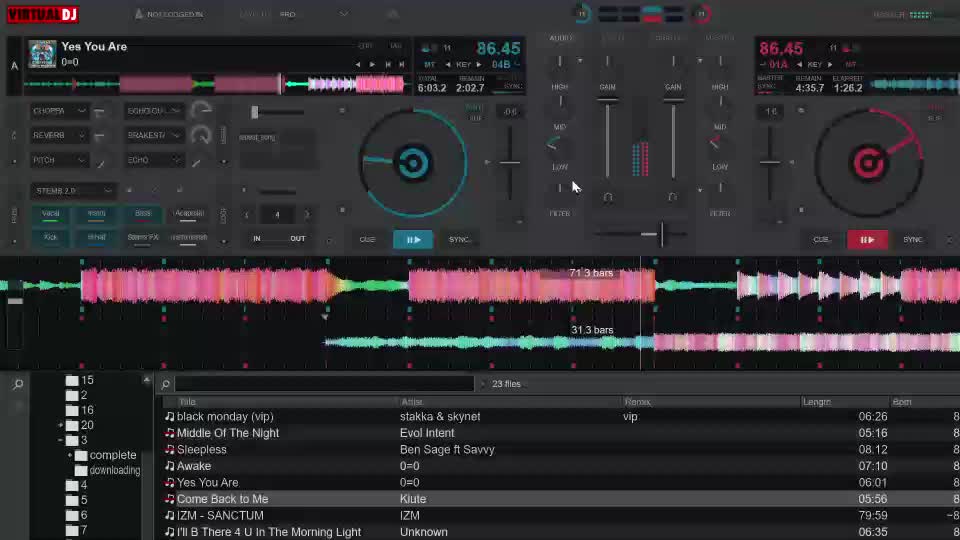960x540 pixels.
Task: Expand the folder 20 in browser tree
Action: [61, 426]
